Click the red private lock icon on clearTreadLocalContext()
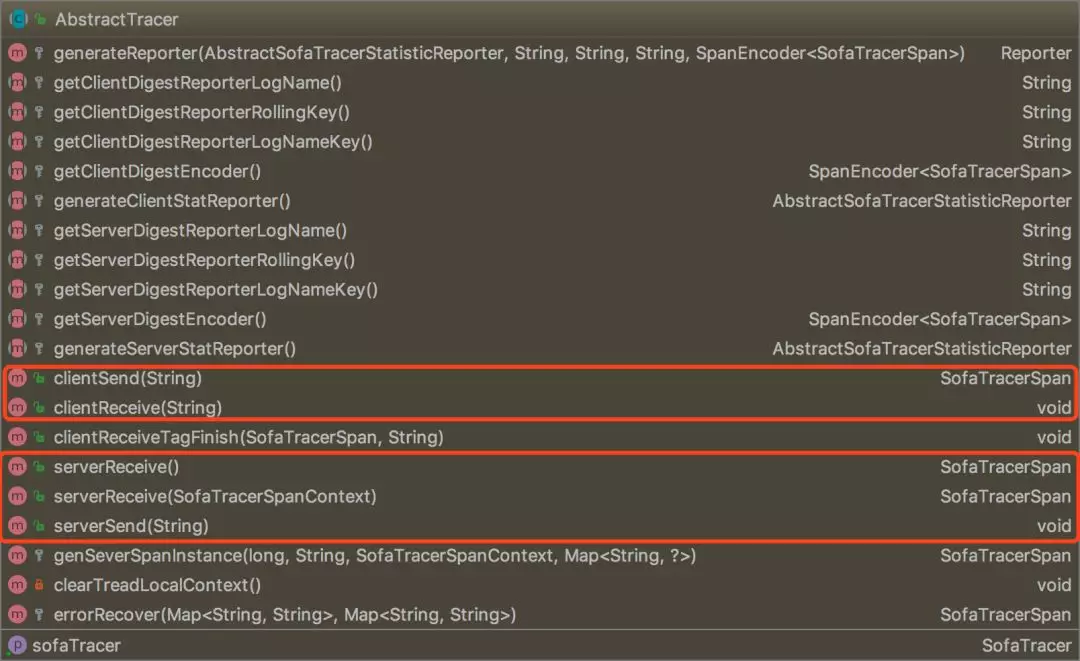This screenshot has width=1080, height=661. (39, 585)
